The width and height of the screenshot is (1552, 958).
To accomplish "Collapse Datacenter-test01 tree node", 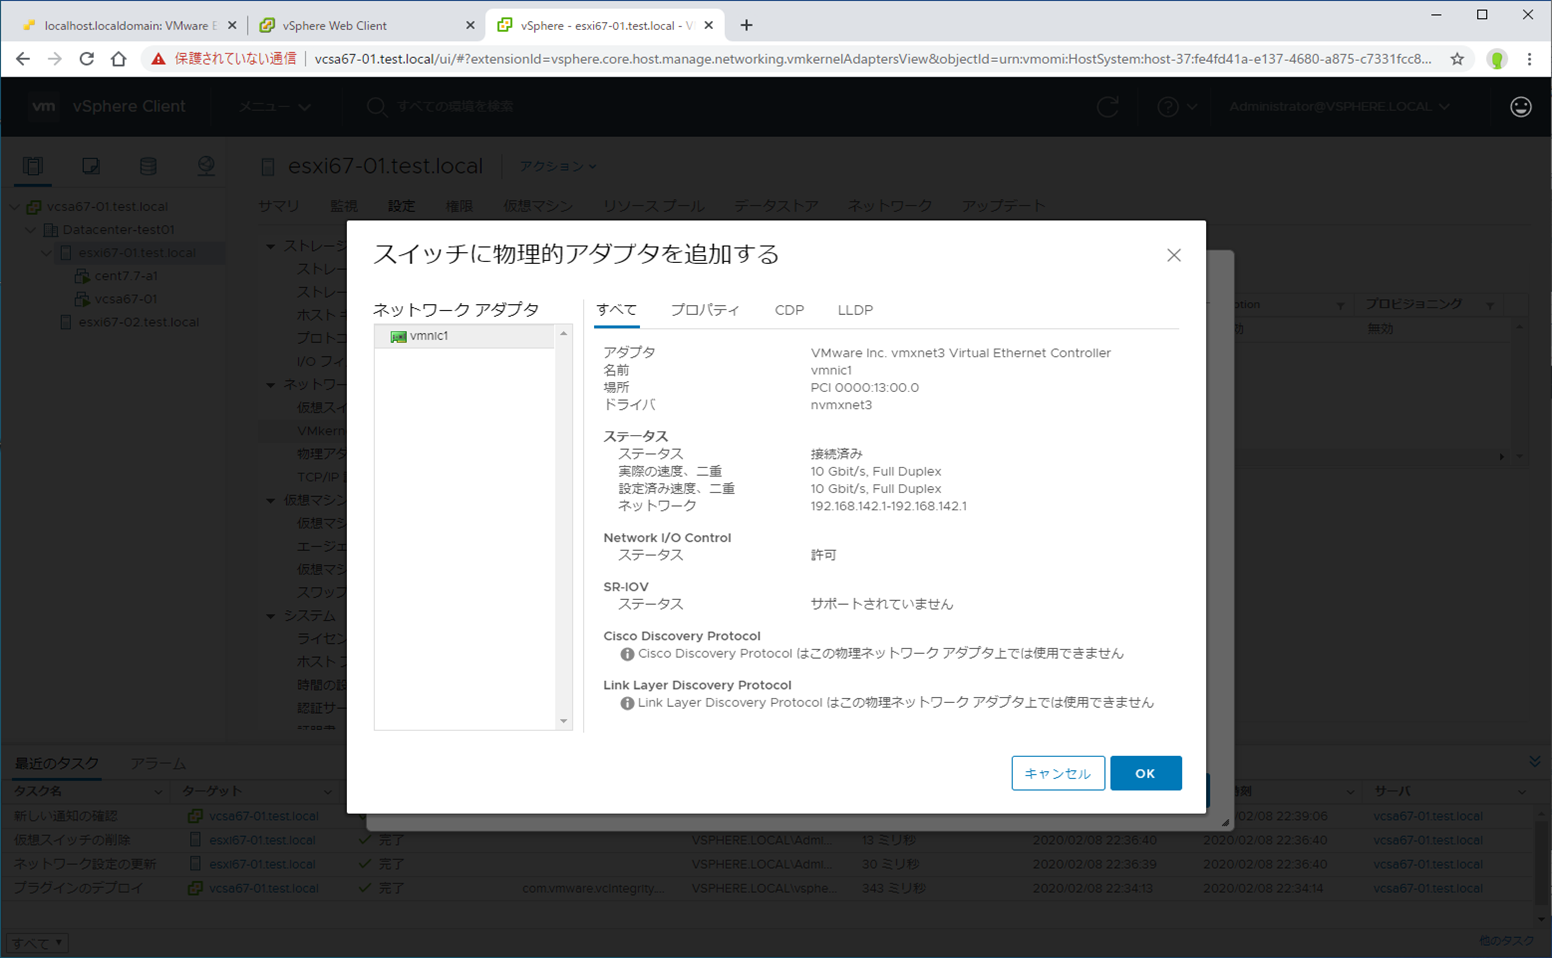I will pos(31,230).
